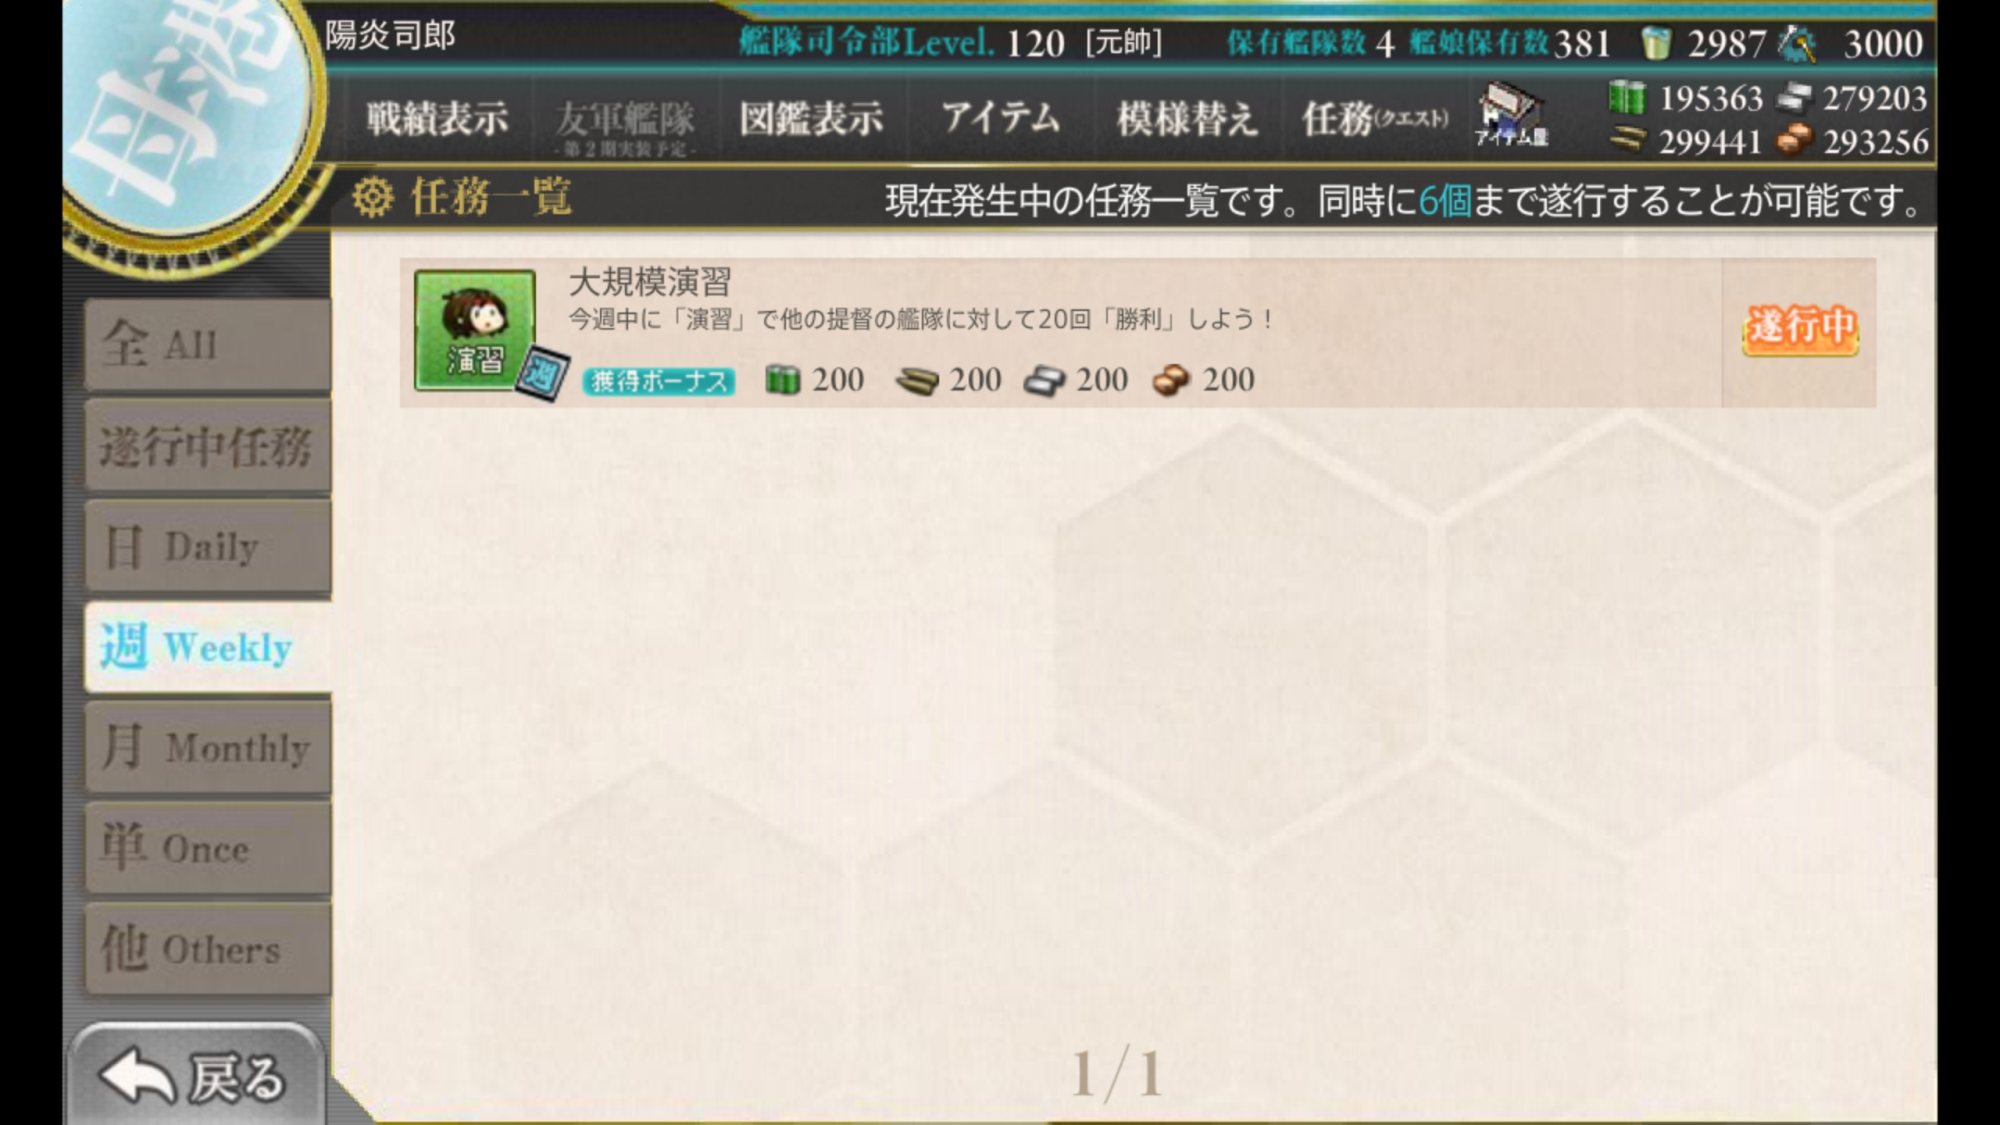The width and height of the screenshot is (2000, 1125).
Task: Switch to the 単 Once quests tab
Action: tap(208, 848)
